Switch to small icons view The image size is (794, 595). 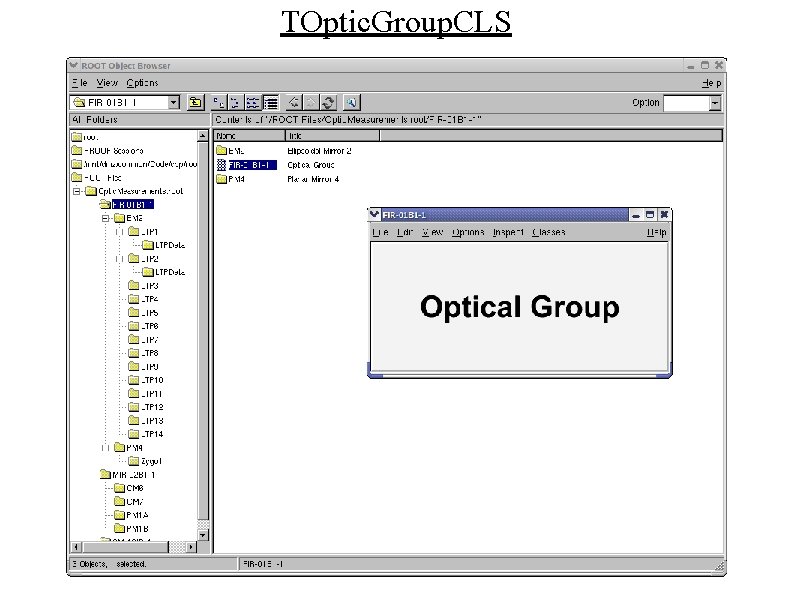[x=235, y=103]
